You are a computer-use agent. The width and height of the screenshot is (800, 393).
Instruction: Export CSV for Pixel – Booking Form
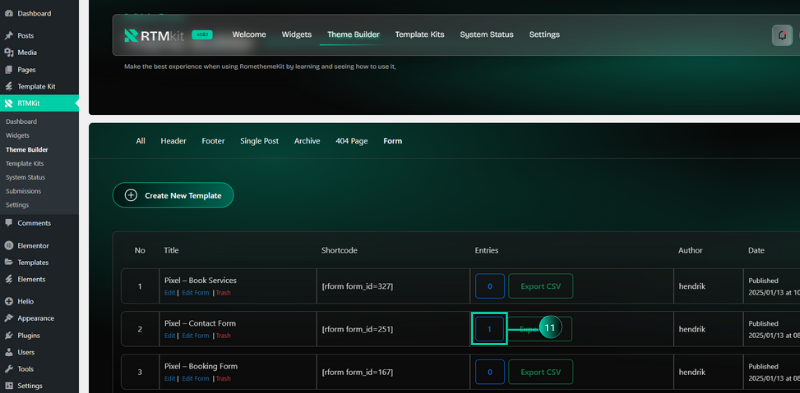[x=541, y=372]
